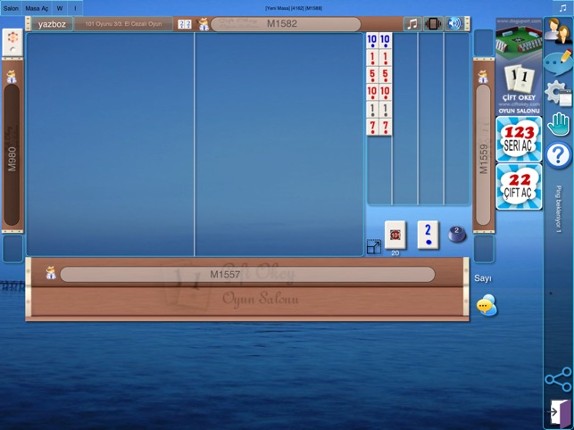Screen dimensions: 574x430
Task: Click the yazboz score button
Action: 52,24
